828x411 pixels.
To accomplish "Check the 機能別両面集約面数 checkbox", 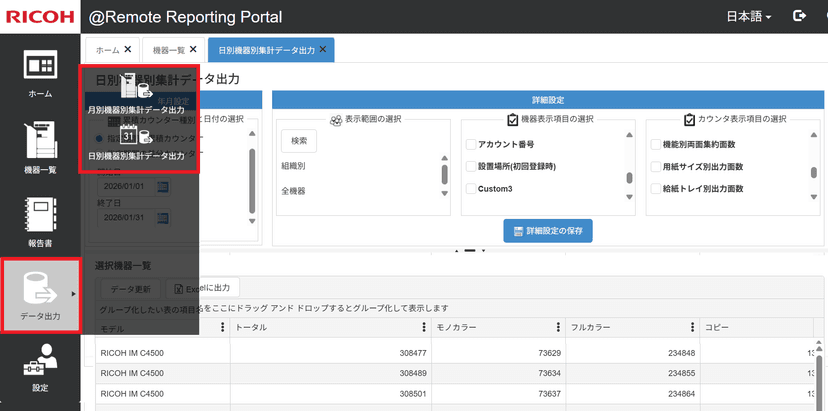I will 655,144.
